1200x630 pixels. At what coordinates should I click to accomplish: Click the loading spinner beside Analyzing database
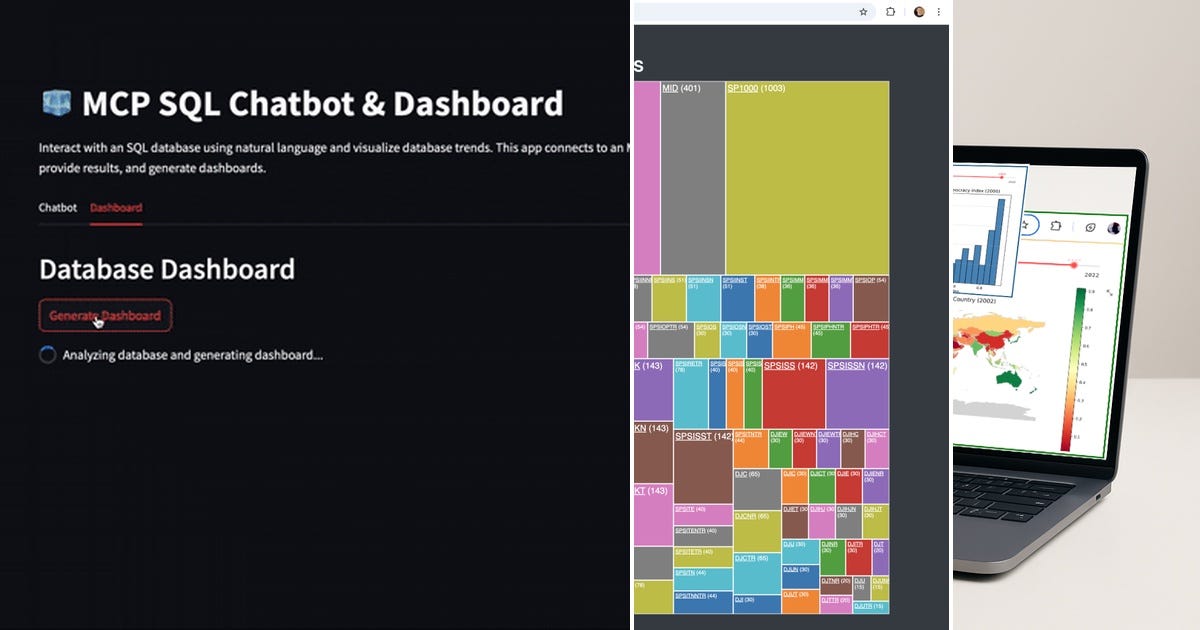click(47, 354)
